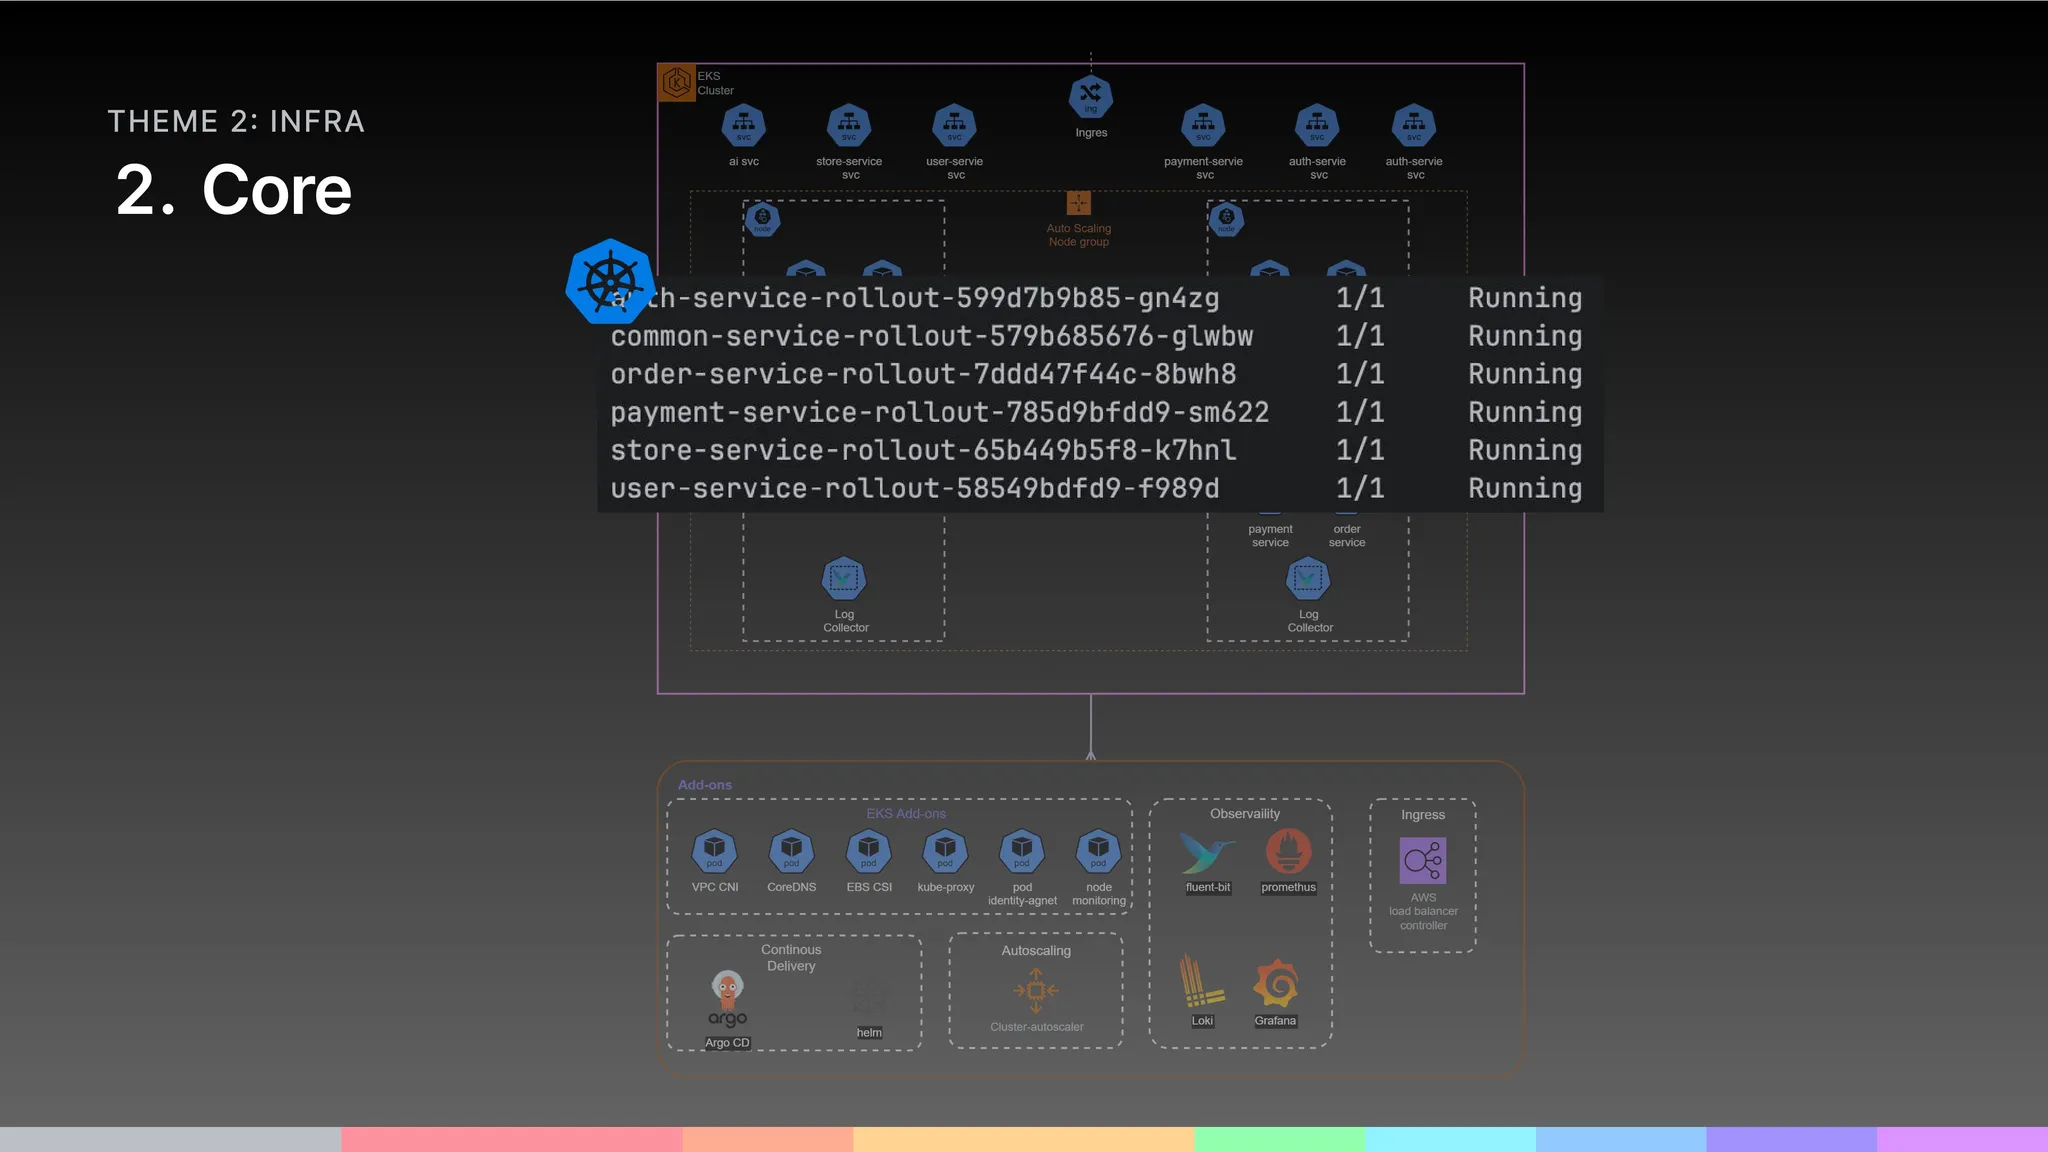Click the AWS load balancer controller icon
The image size is (2048, 1152).
[x=1422, y=860]
